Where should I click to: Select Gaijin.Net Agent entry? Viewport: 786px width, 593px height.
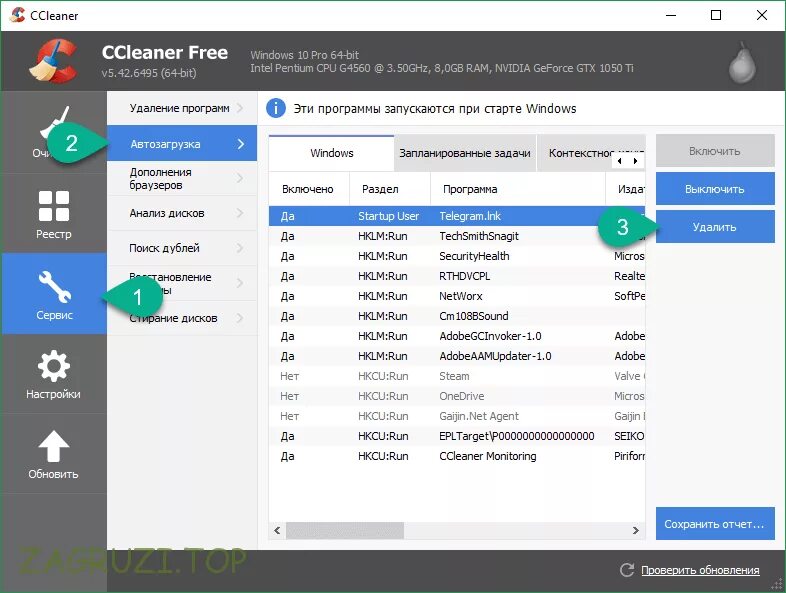(457, 416)
